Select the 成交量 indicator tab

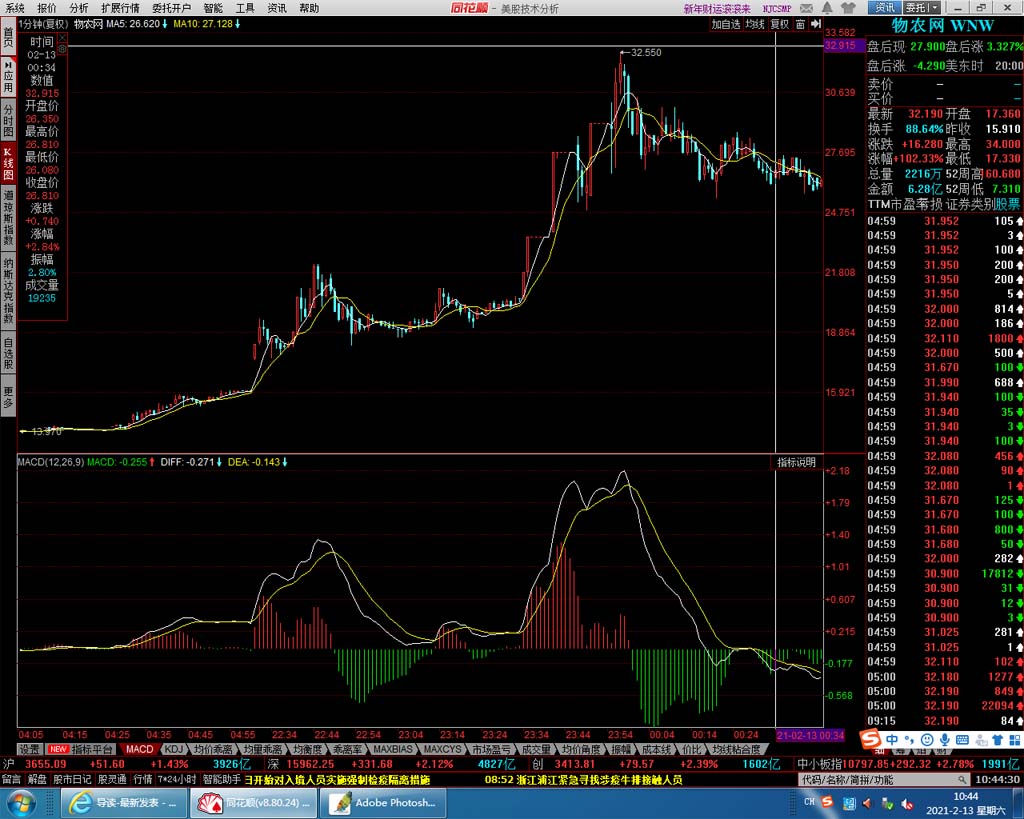pos(536,749)
